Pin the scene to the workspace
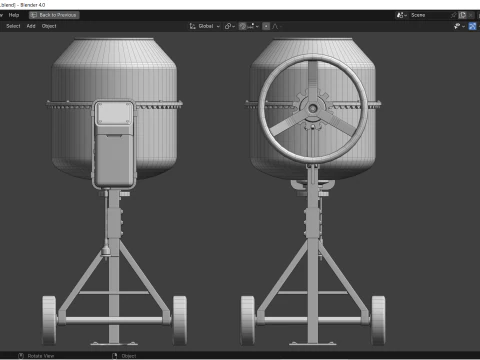 453,15
